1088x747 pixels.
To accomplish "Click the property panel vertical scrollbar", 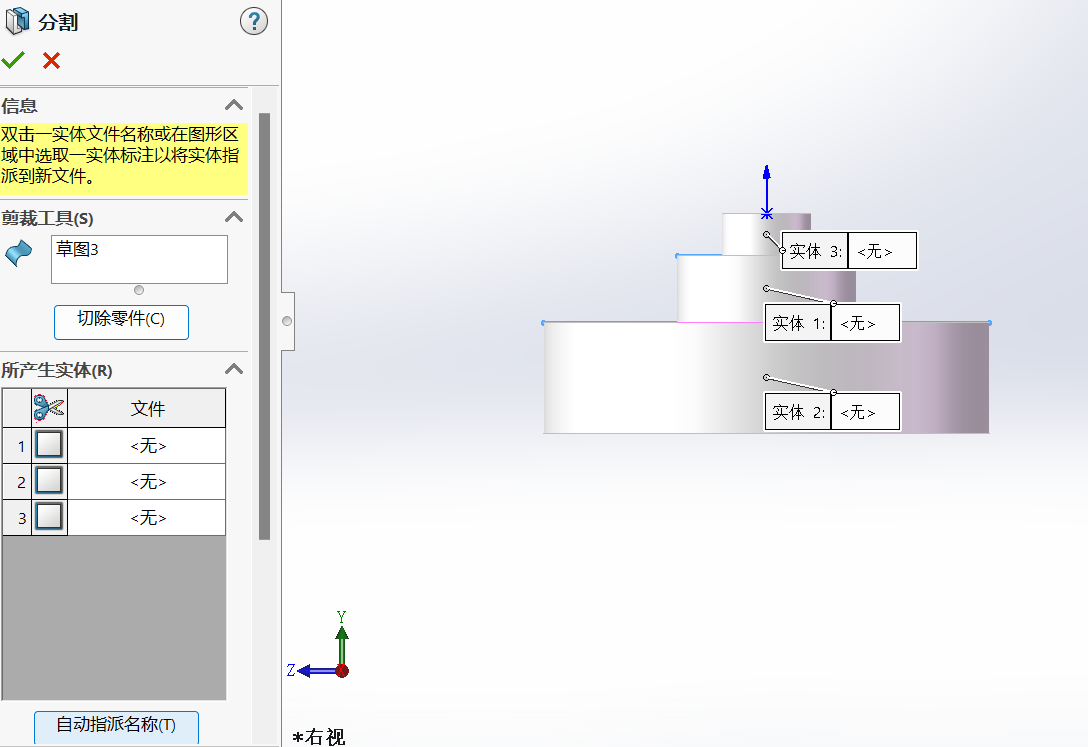I will [x=264, y=326].
